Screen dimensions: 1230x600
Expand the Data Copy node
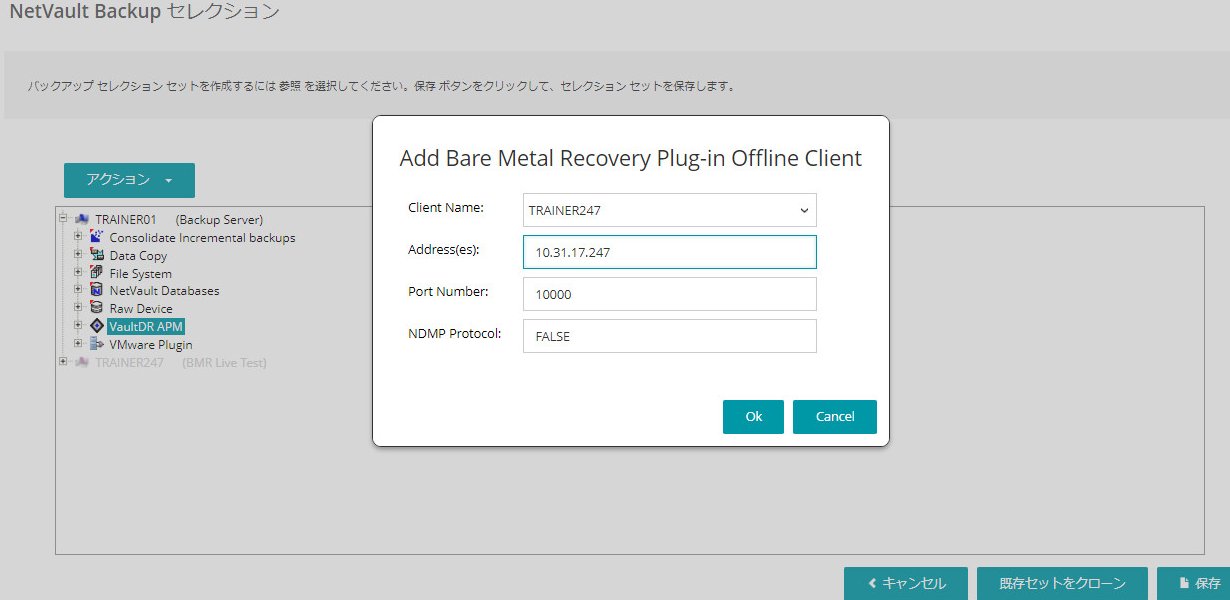click(x=79, y=255)
